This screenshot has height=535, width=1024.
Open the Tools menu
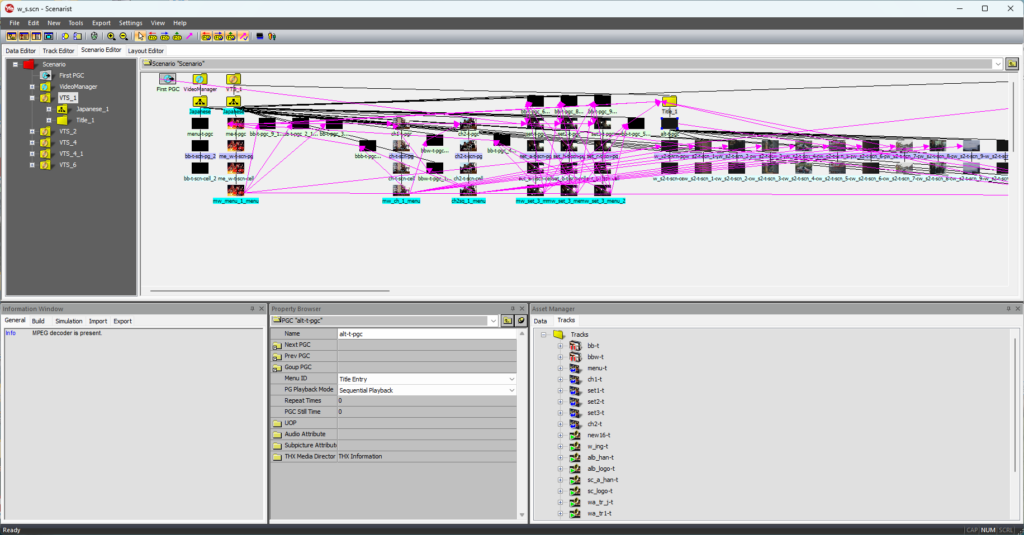[x=75, y=23]
